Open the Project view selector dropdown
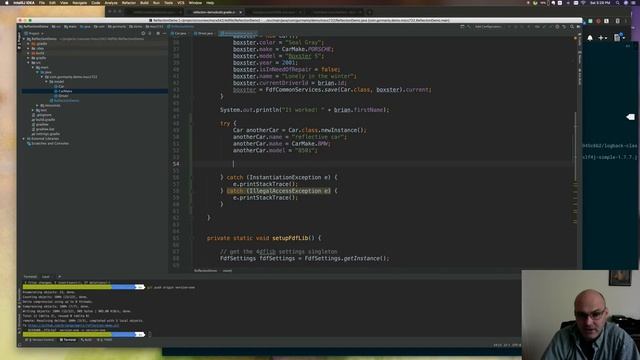Viewport: 640px width, 360px height. [34, 33]
